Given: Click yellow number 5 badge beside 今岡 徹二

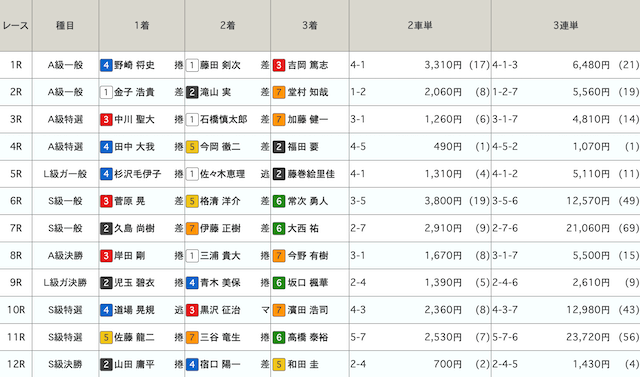Looking at the screenshot, I should 192,147.
